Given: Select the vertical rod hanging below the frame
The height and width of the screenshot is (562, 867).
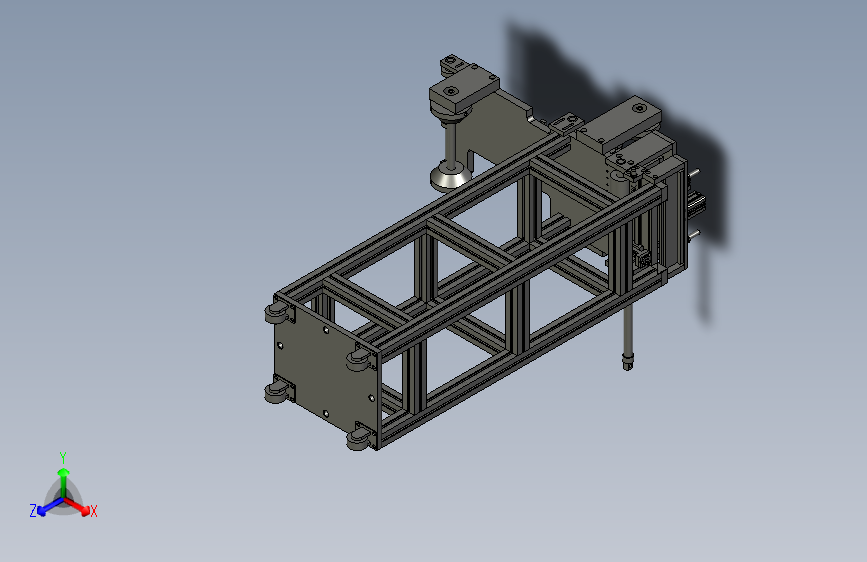Looking at the screenshot, I should 628,335.
